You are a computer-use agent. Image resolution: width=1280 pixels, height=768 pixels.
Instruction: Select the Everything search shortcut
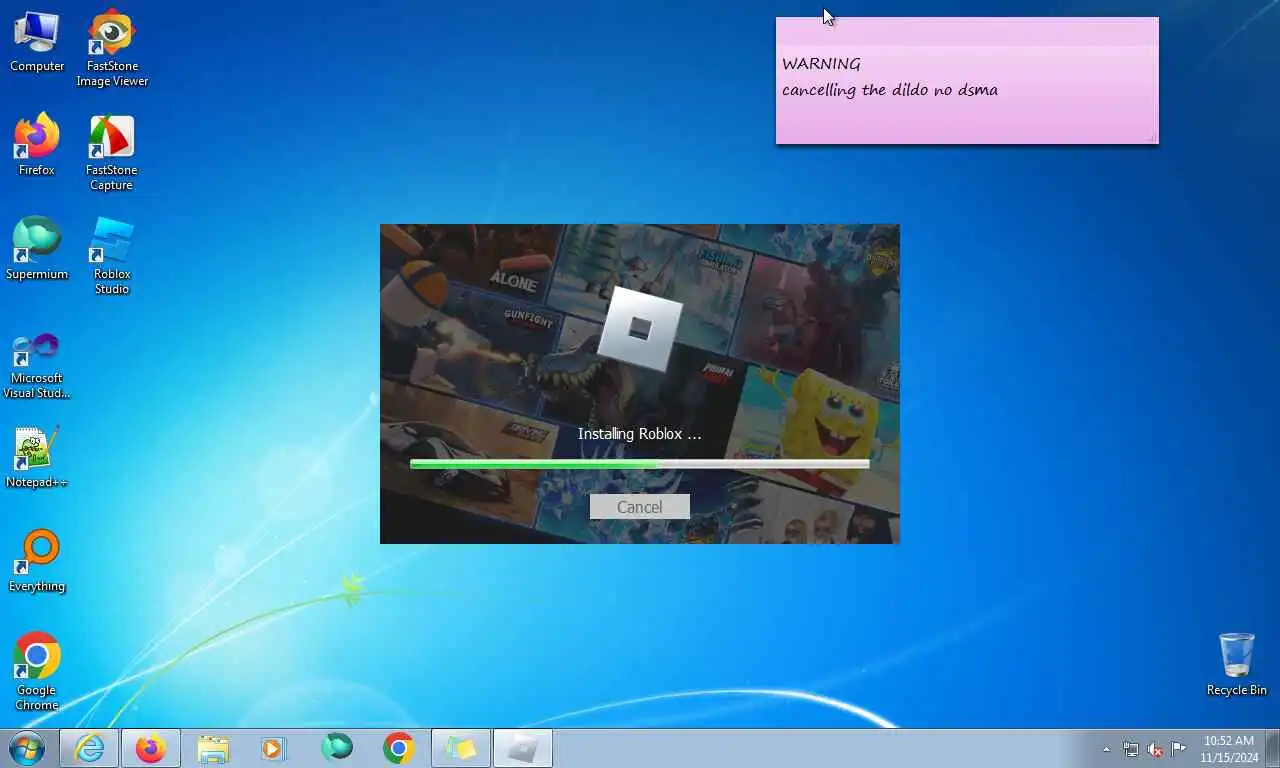click(37, 562)
